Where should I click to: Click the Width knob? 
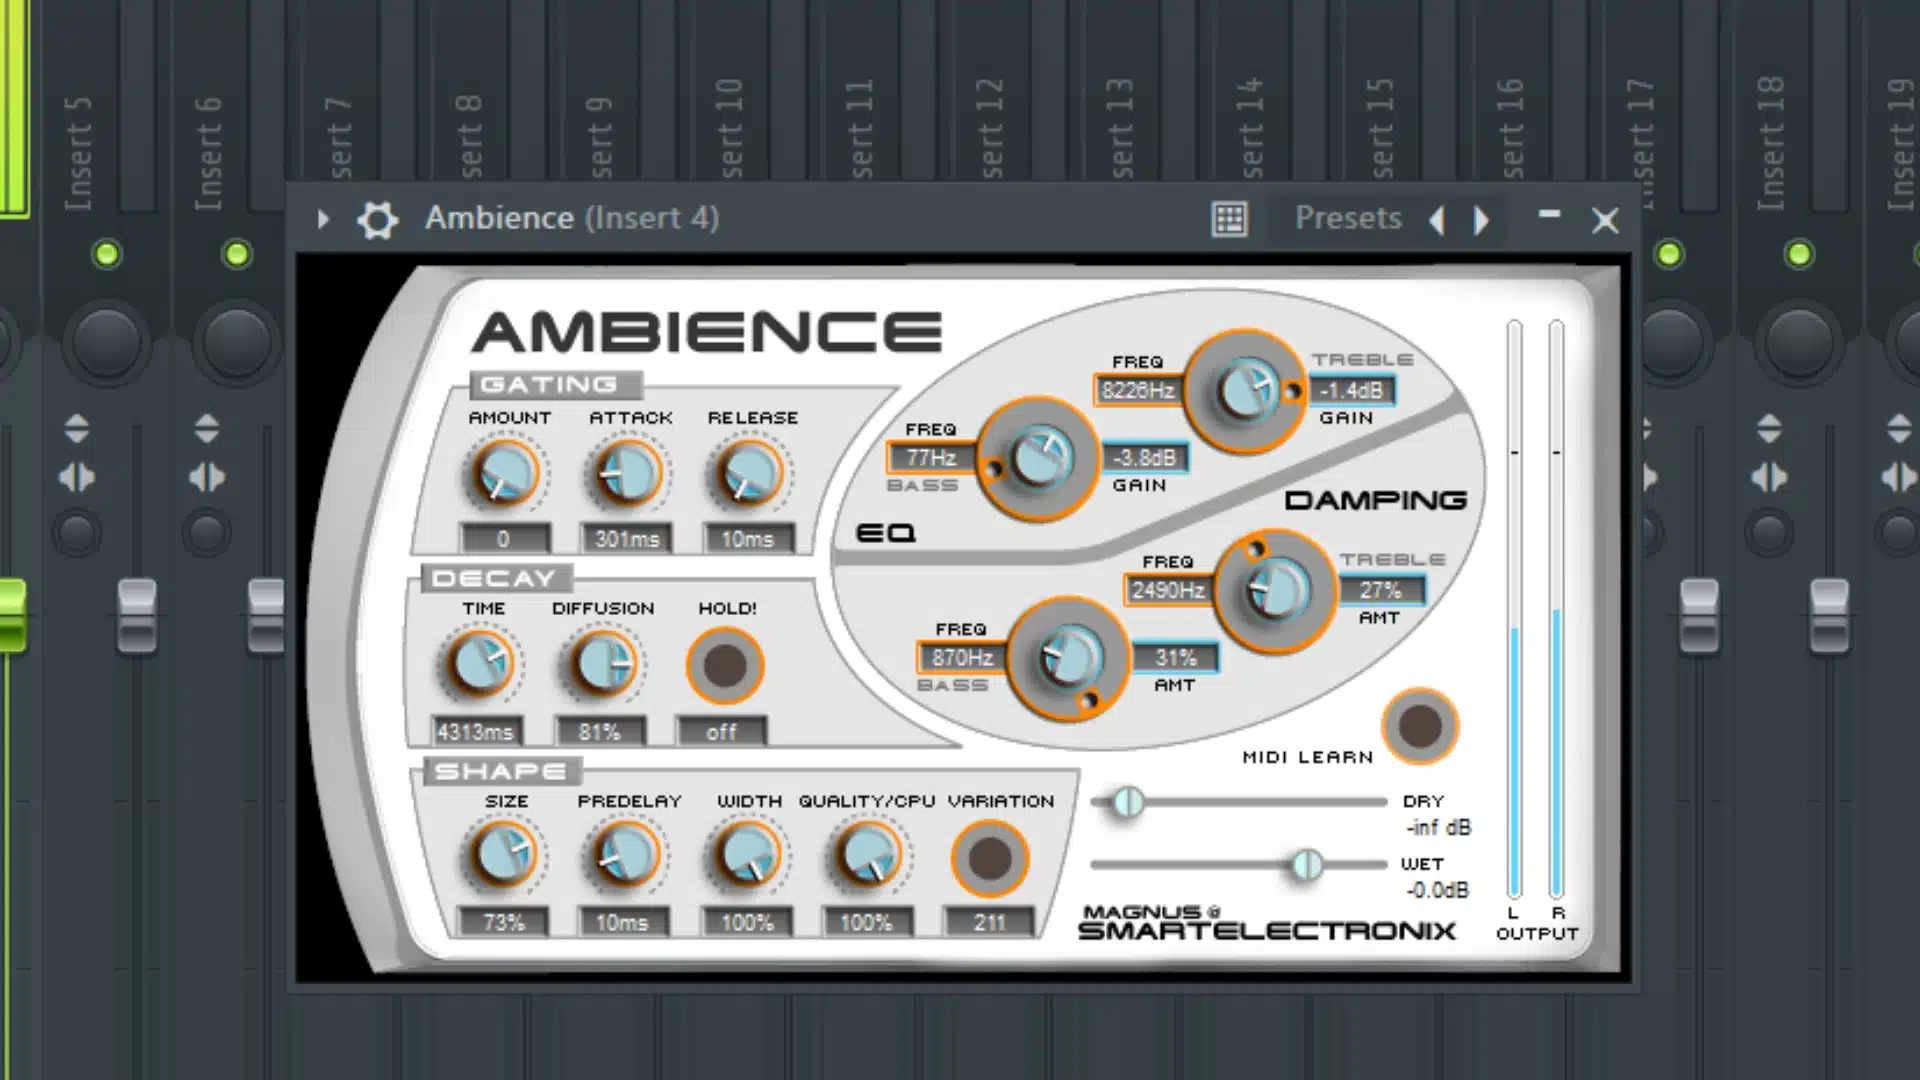point(747,855)
